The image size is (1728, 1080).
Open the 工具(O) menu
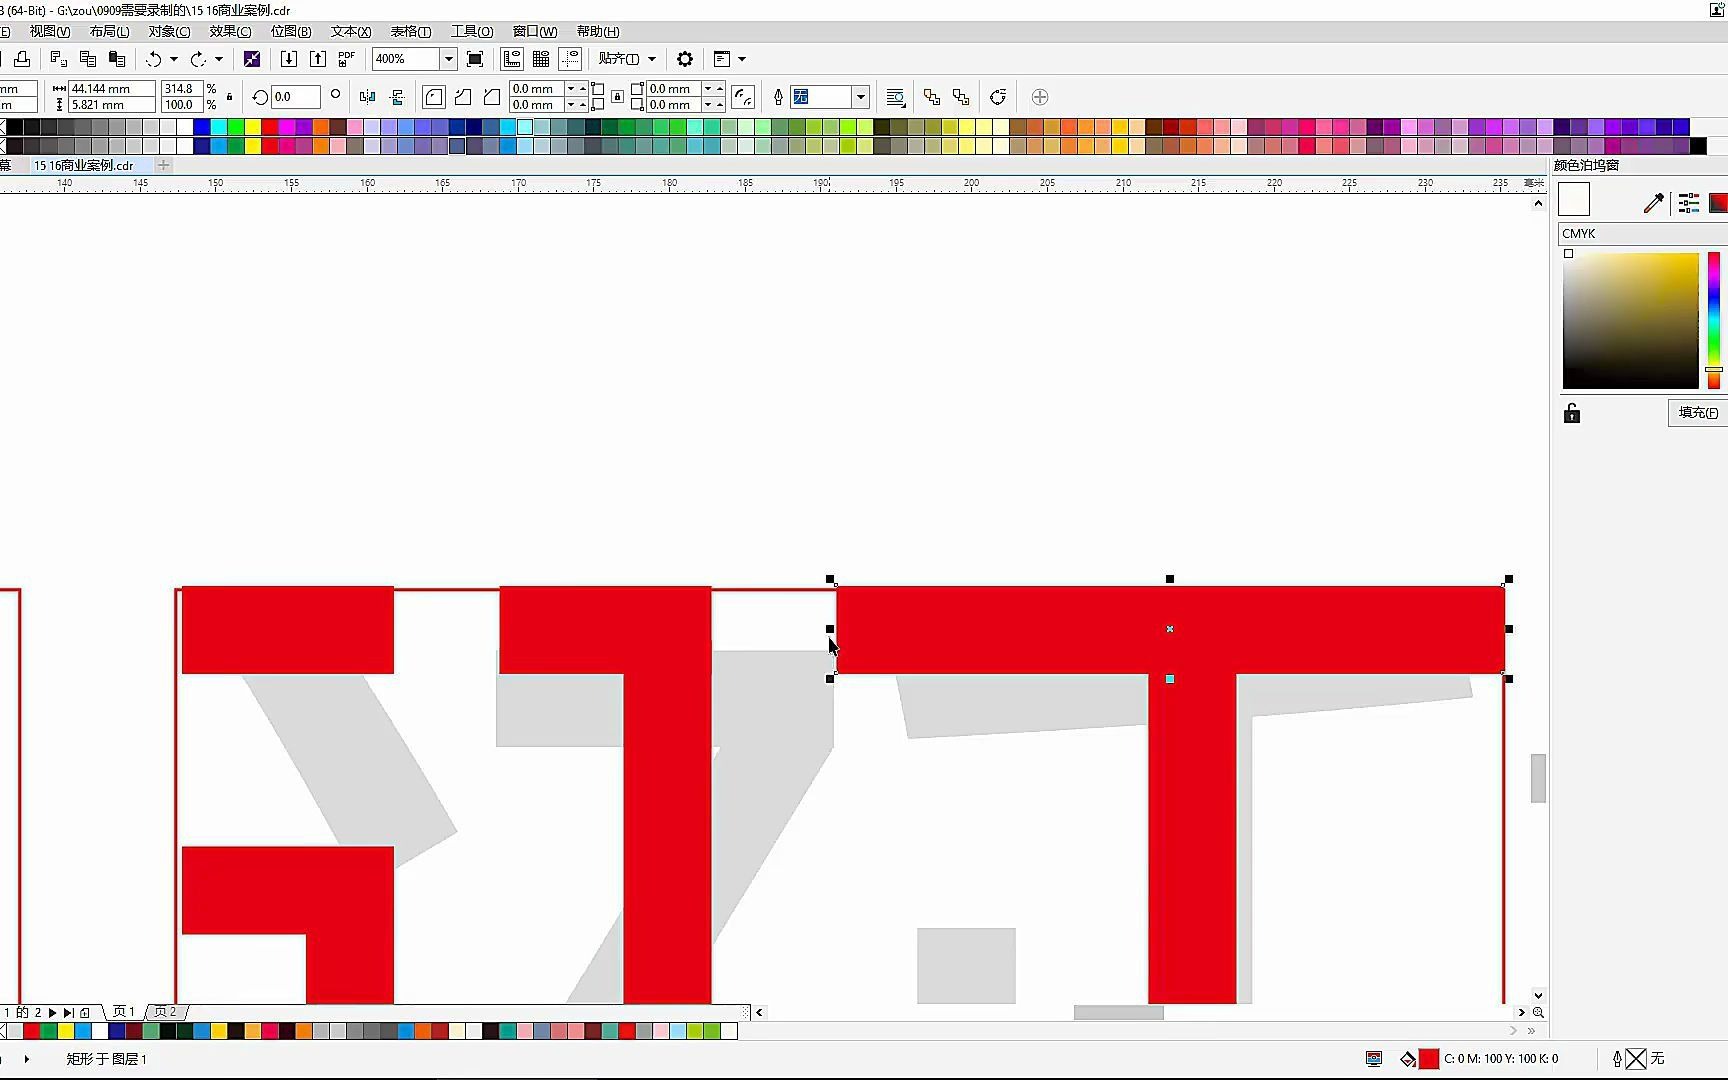(472, 31)
